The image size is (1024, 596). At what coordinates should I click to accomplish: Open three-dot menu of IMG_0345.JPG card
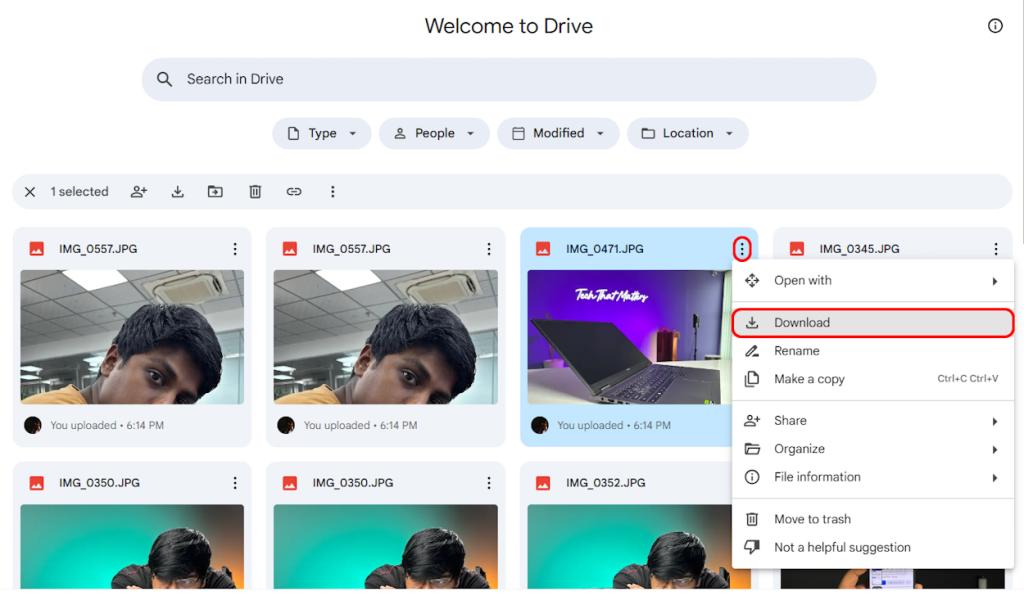click(x=996, y=249)
